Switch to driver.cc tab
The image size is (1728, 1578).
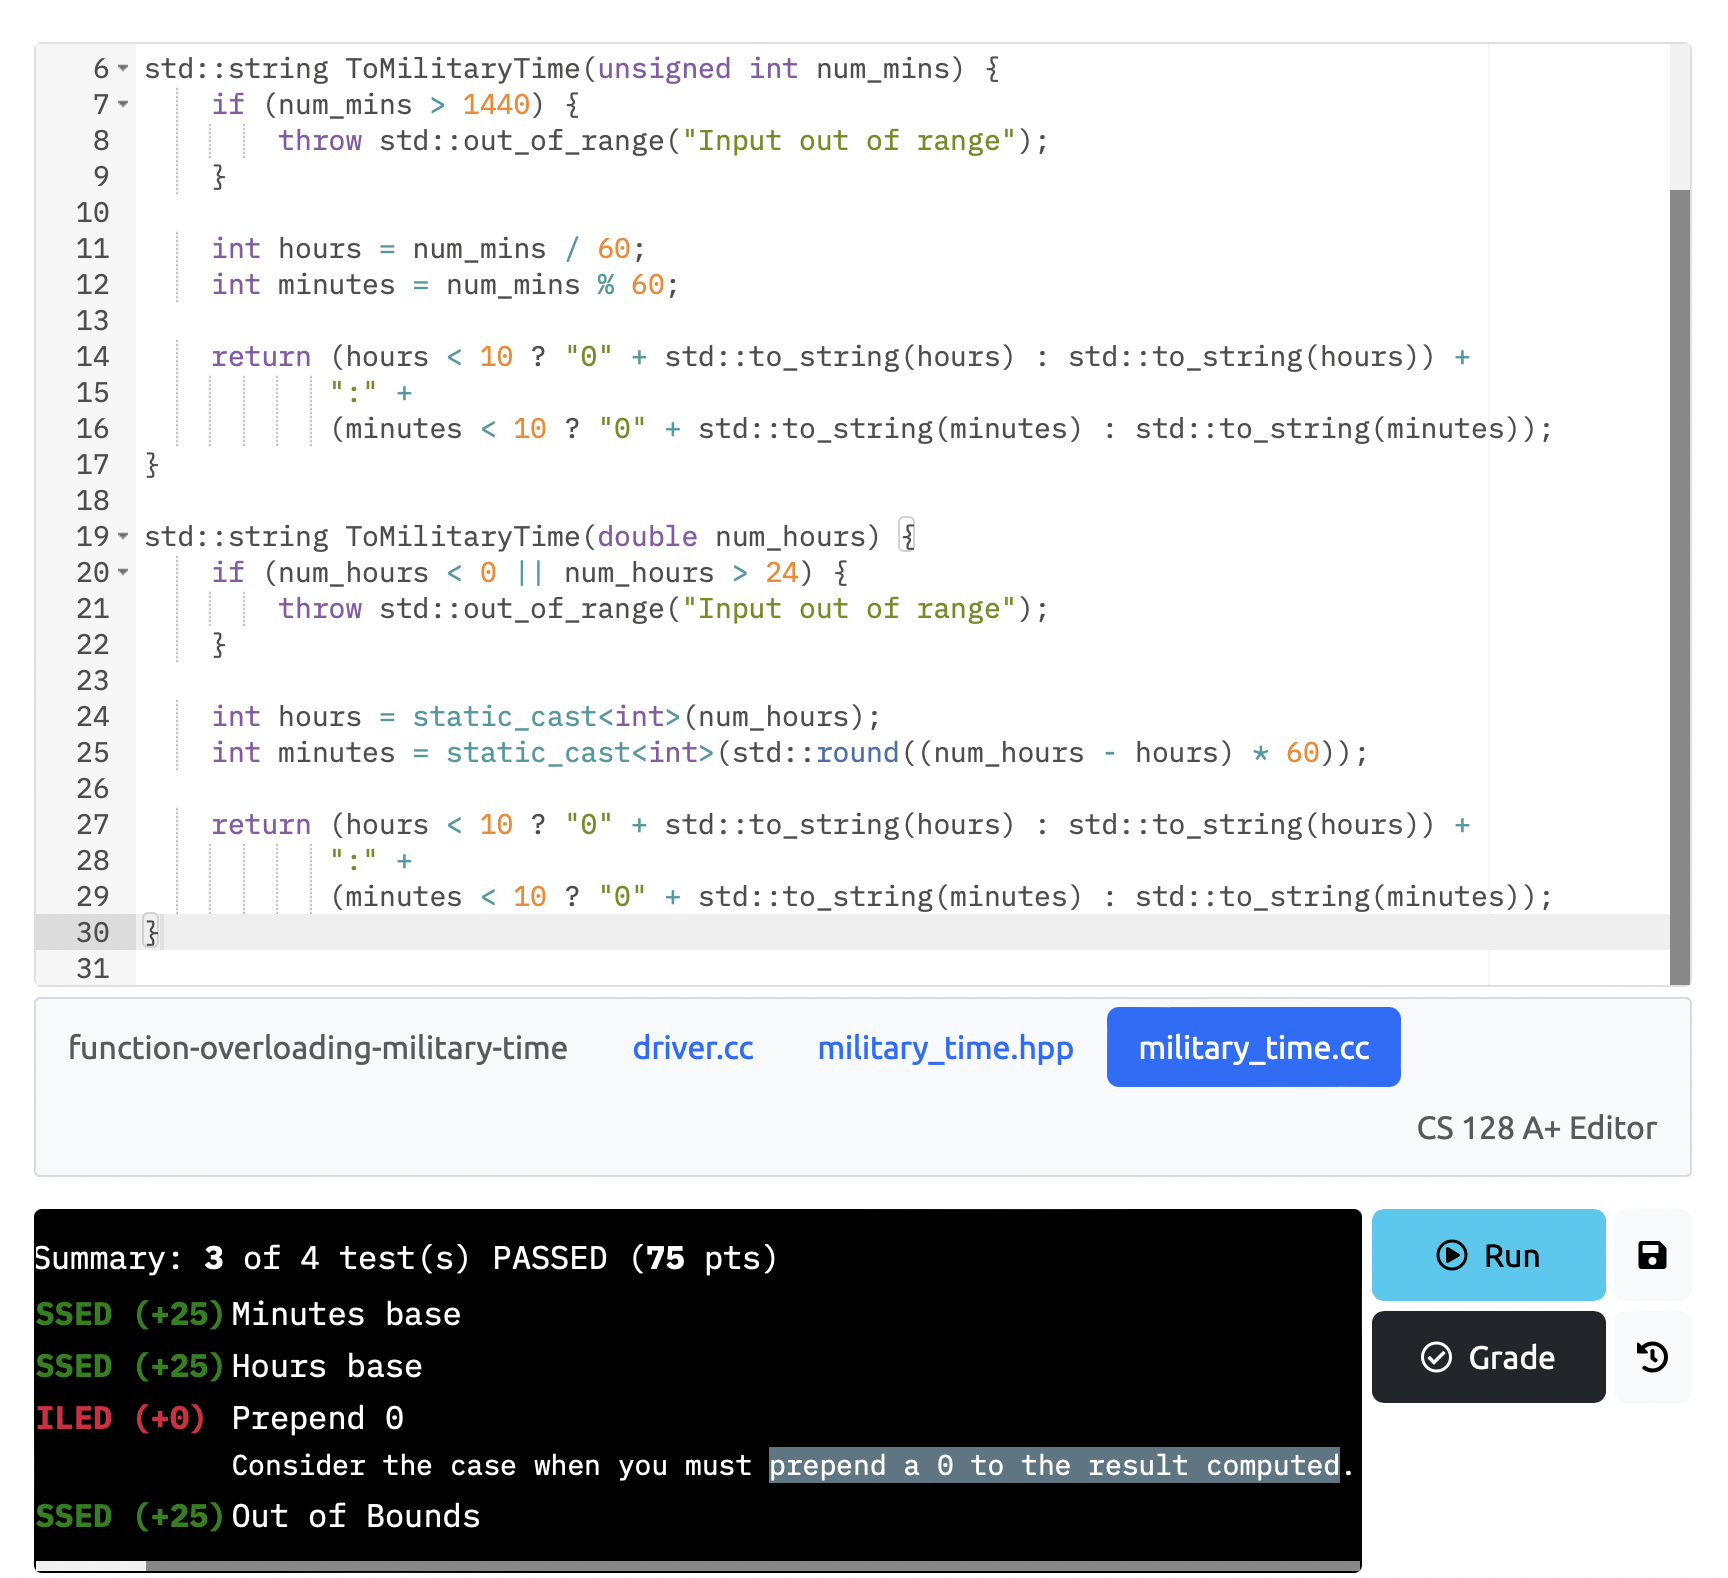(x=693, y=1047)
